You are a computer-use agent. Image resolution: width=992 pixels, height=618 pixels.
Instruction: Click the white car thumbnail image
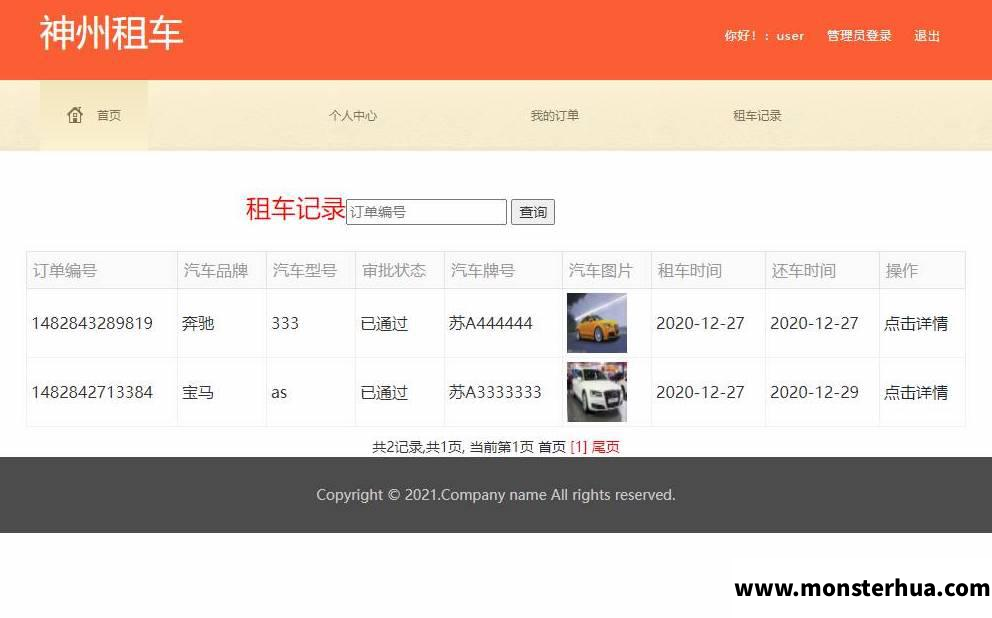597,392
